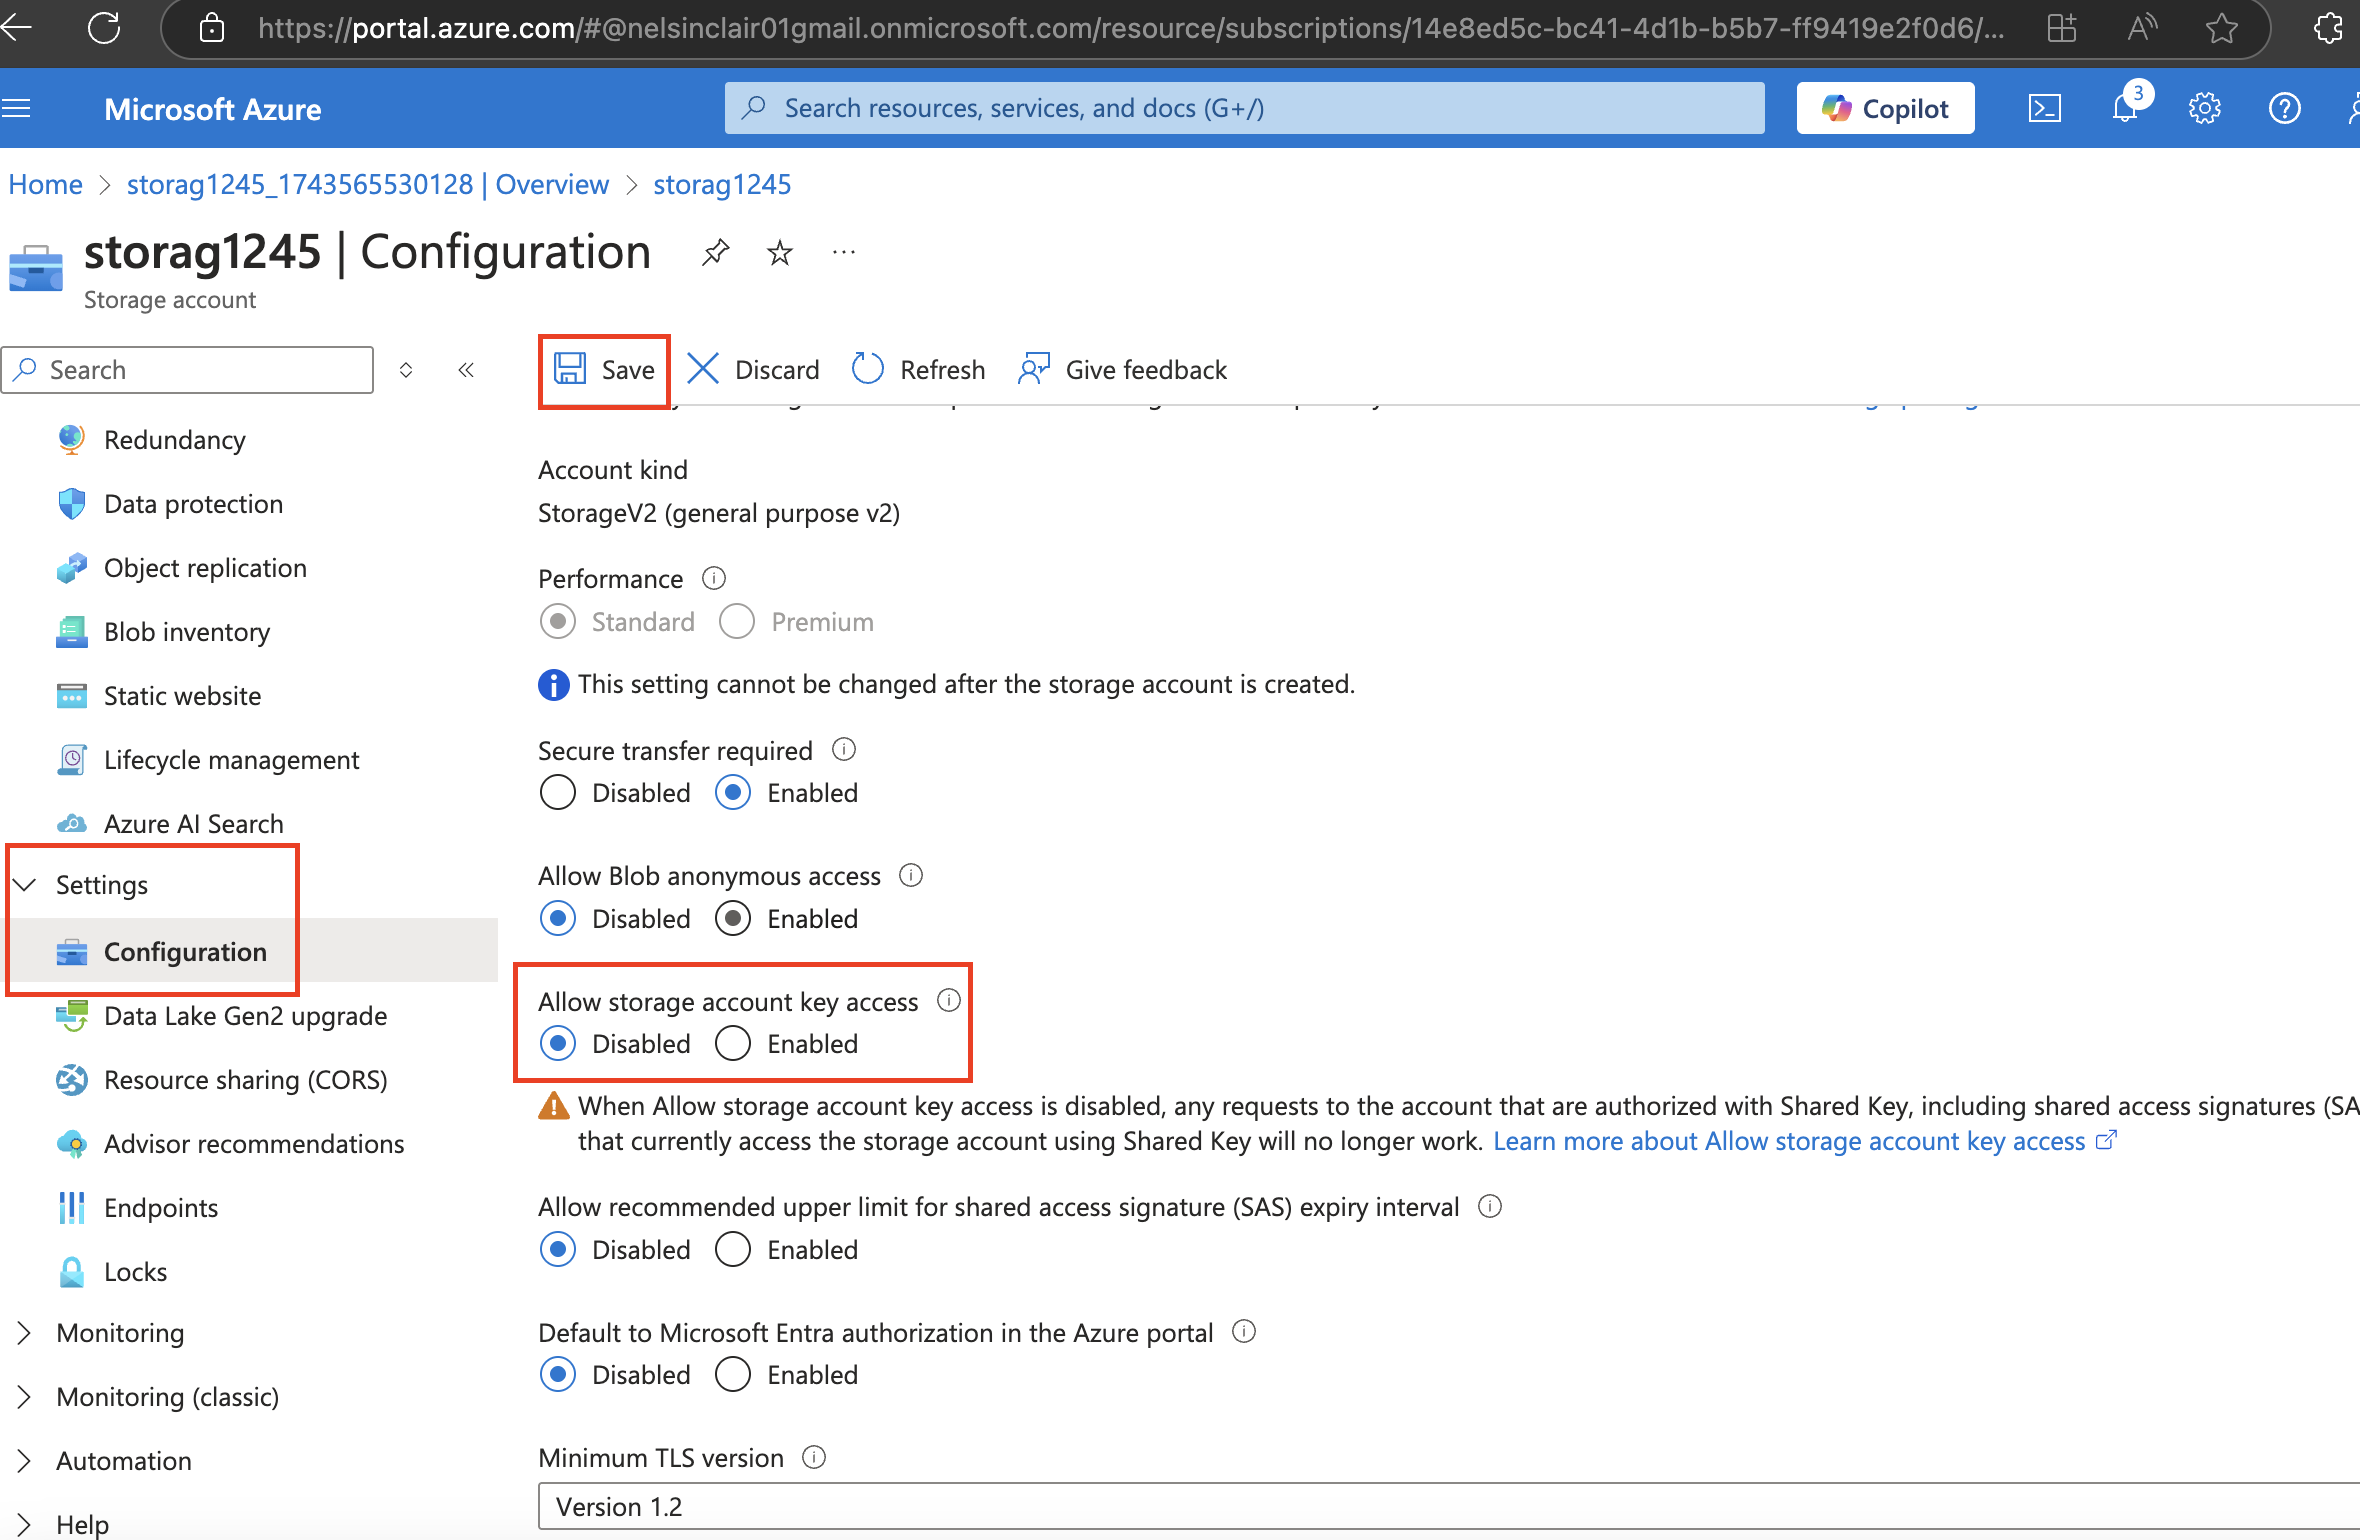Open the Minimum TLS version dropdown
This screenshot has width=2360, height=1540.
tap(1448, 1506)
